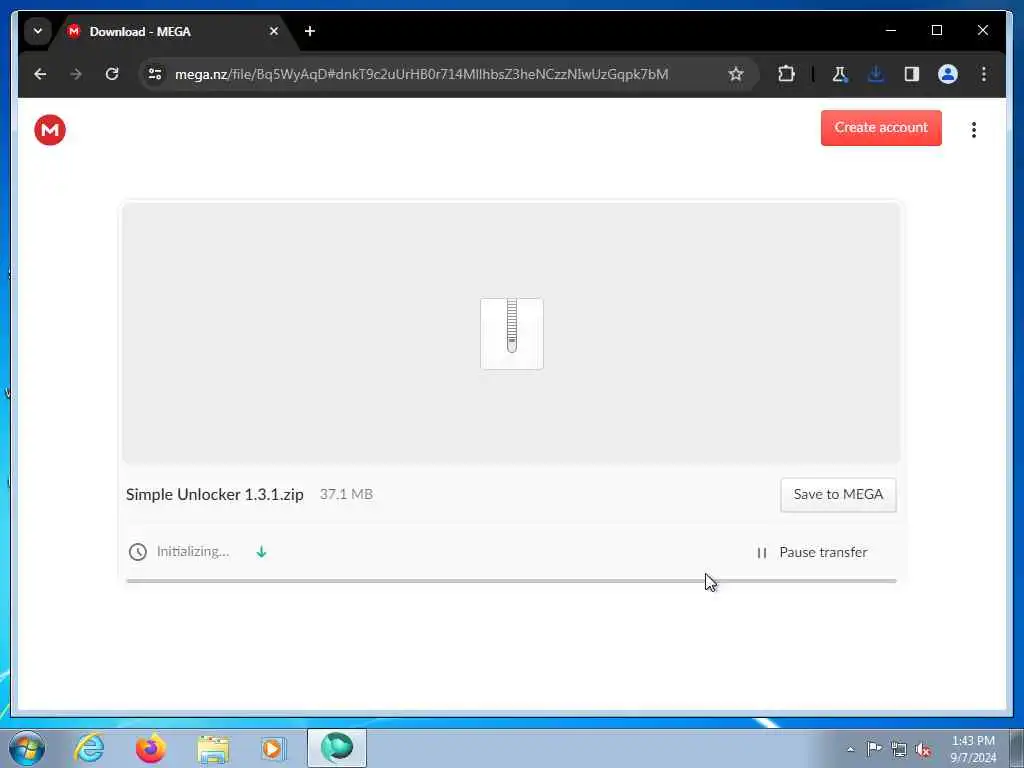Open the network tray icon

coord(899,750)
